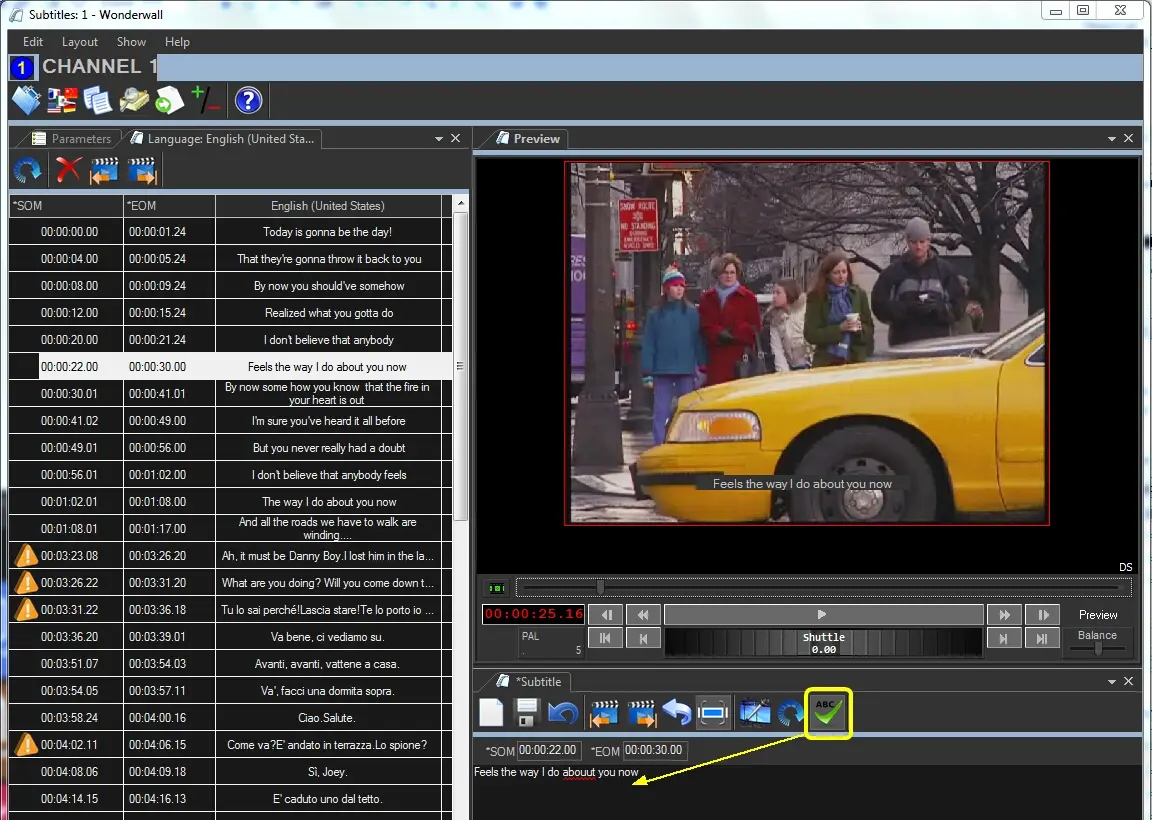Click the new blank page icon in Subtitle panel

coord(491,713)
